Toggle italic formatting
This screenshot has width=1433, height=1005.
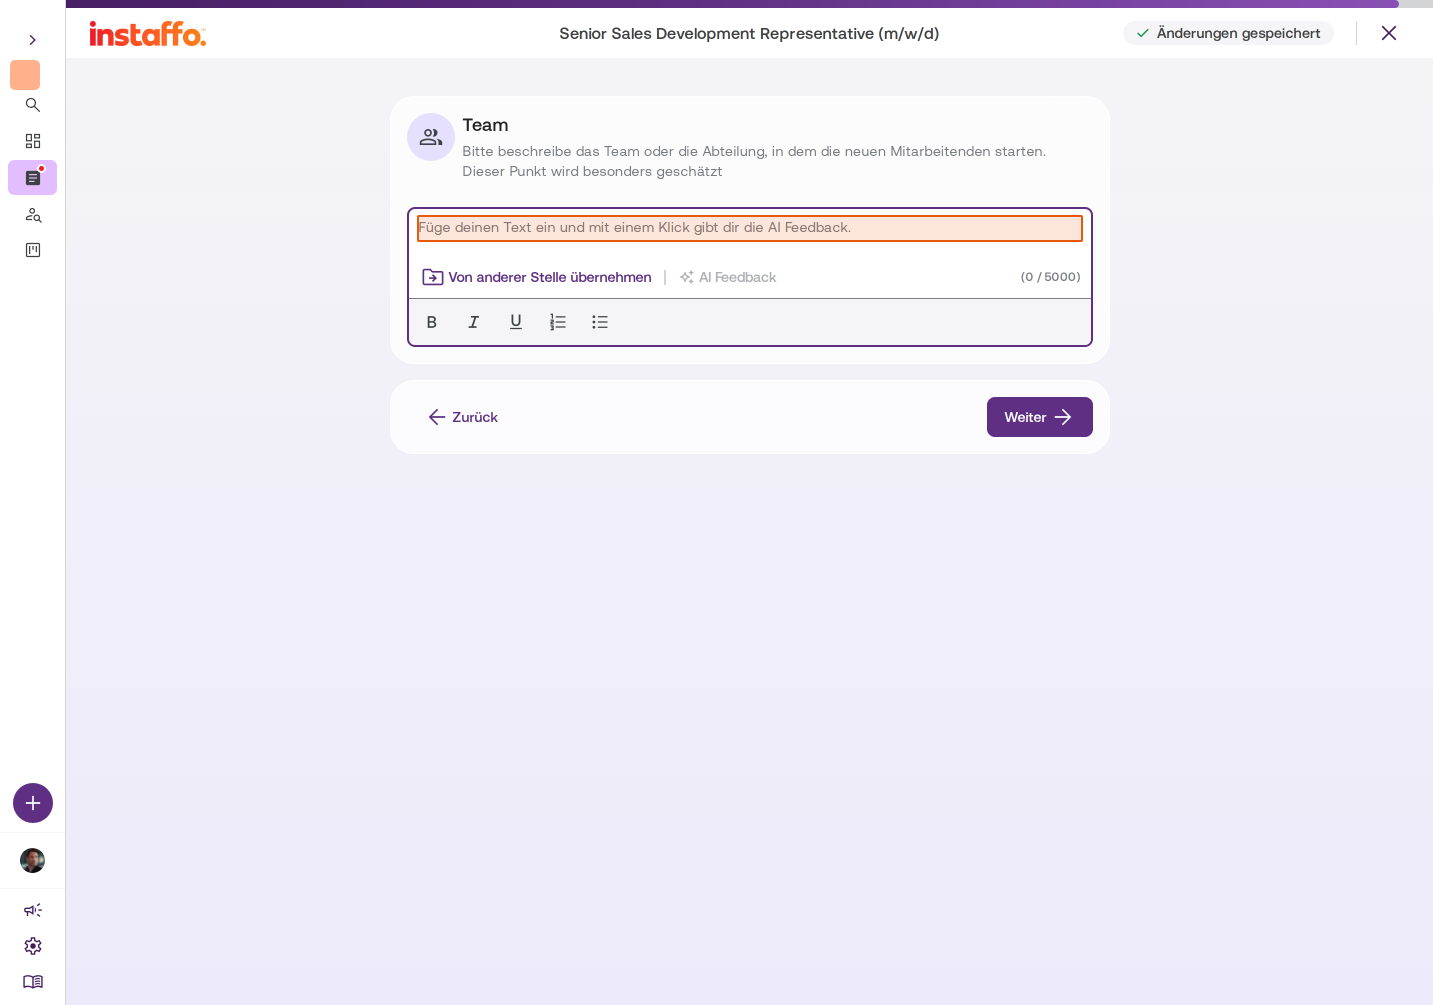click(474, 322)
